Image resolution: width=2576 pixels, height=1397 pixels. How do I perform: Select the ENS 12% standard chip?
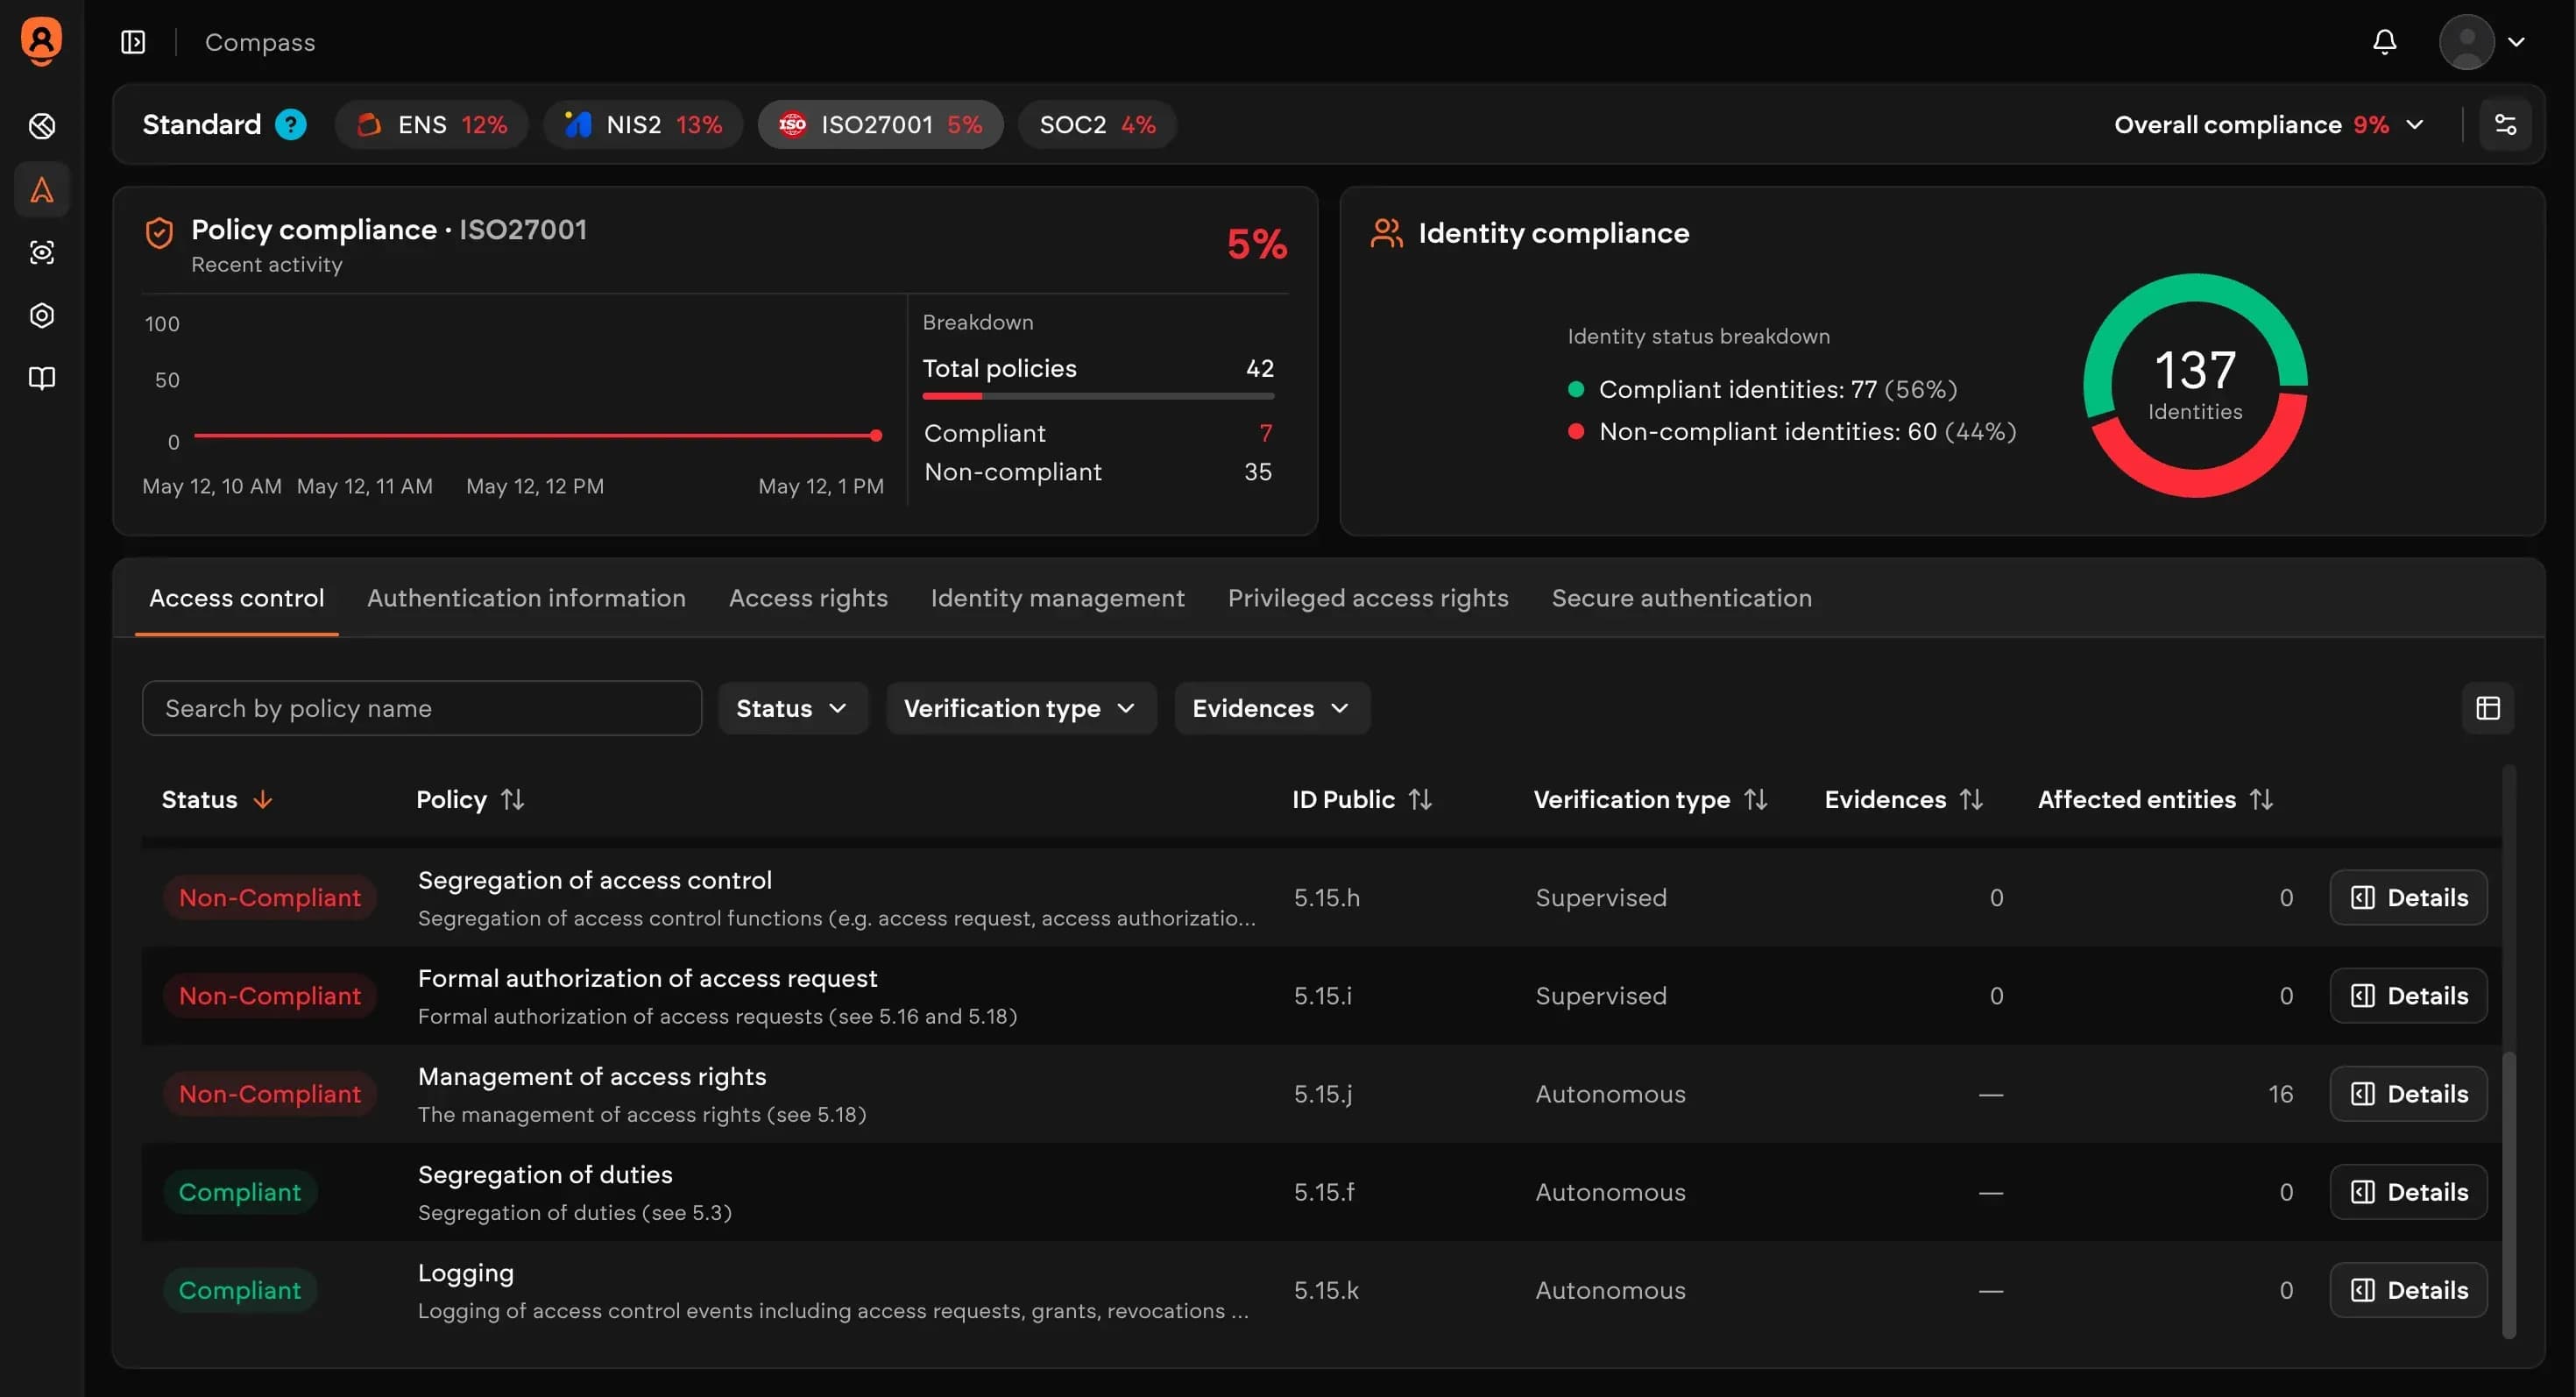point(432,124)
